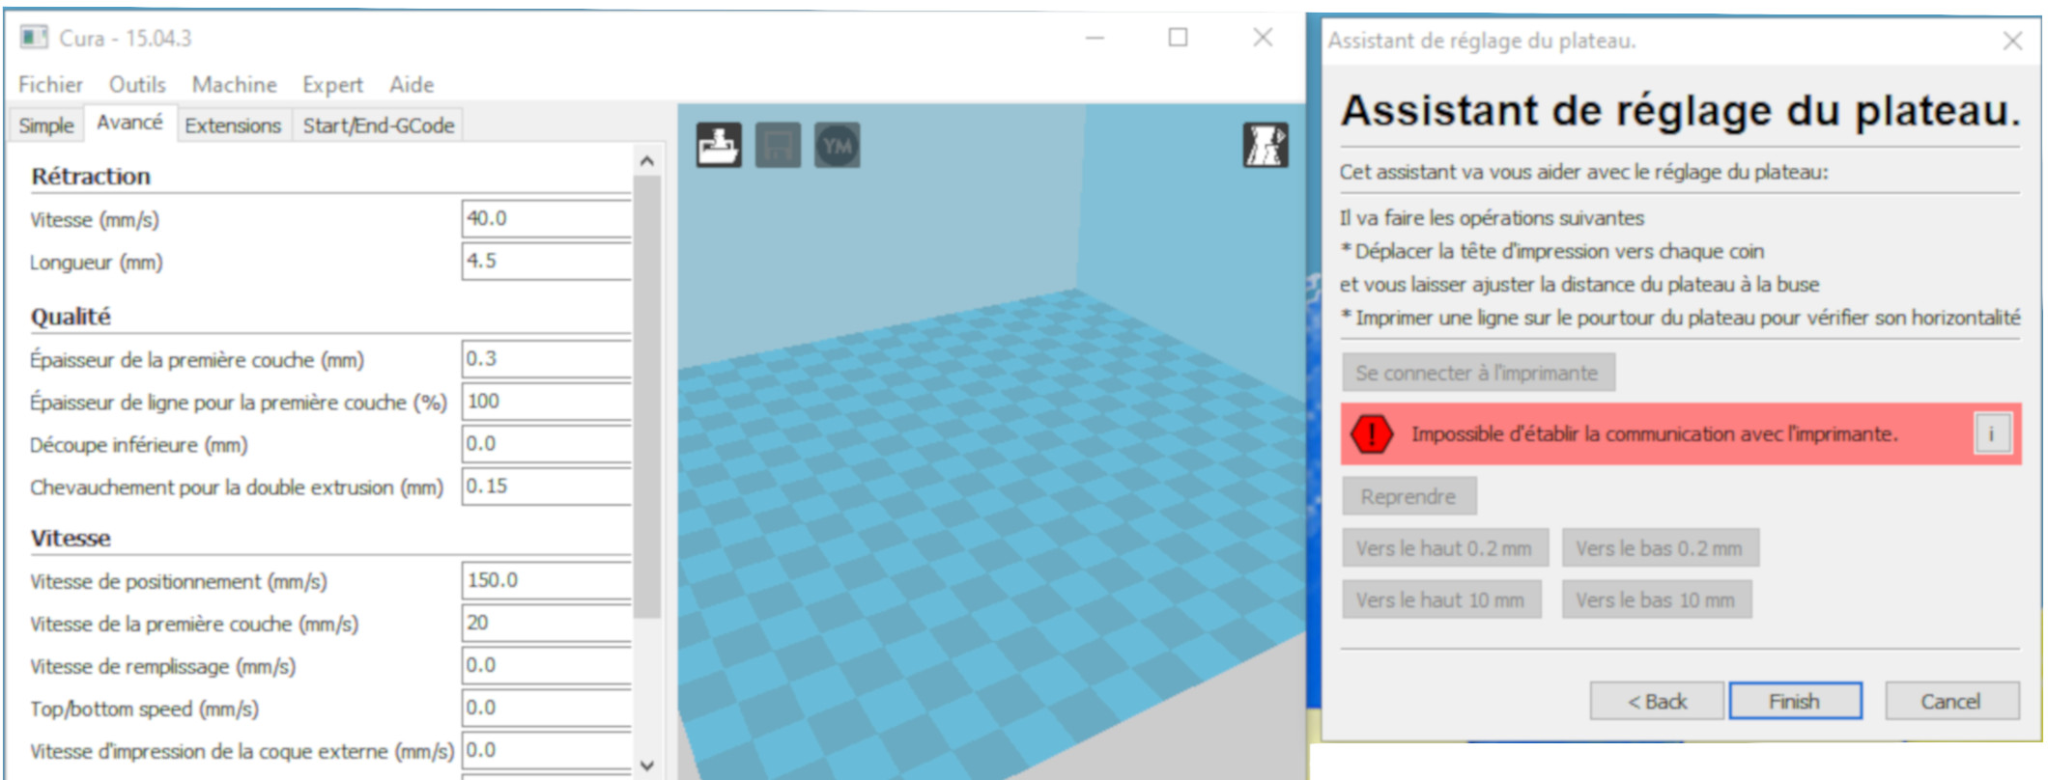
Task: Click the settings panel scroll-up arrow
Action: click(647, 161)
